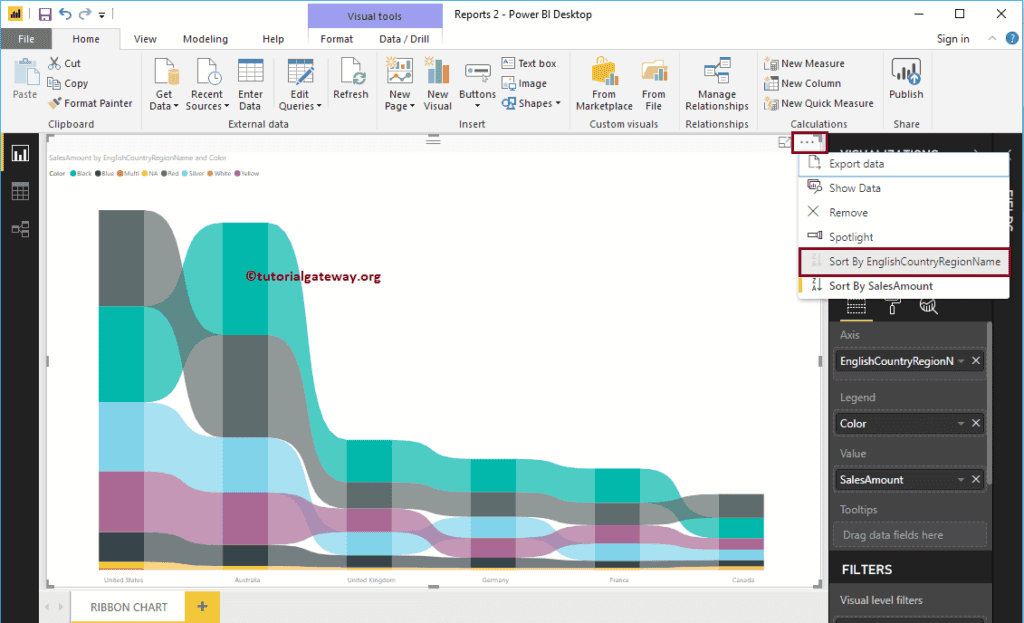Collapse the ribbon with the chevron
1024x623 pixels.
[992, 38]
